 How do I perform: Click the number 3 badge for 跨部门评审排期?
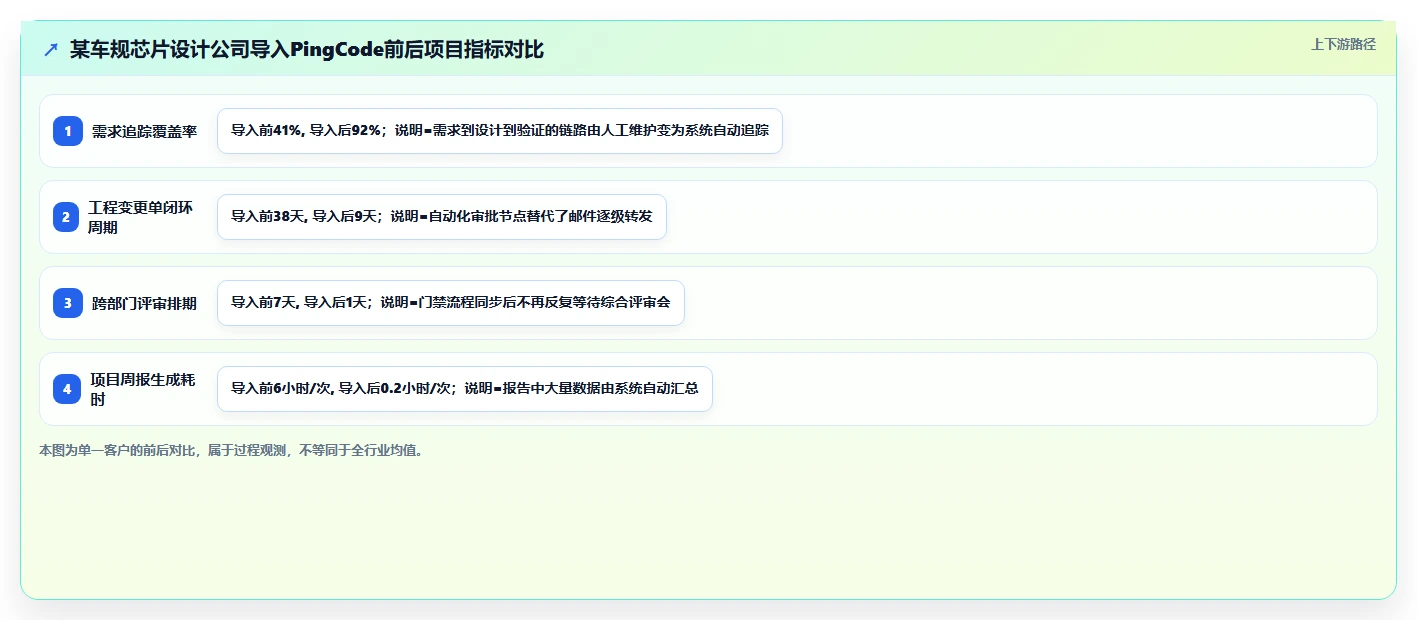click(x=68, y=303)
